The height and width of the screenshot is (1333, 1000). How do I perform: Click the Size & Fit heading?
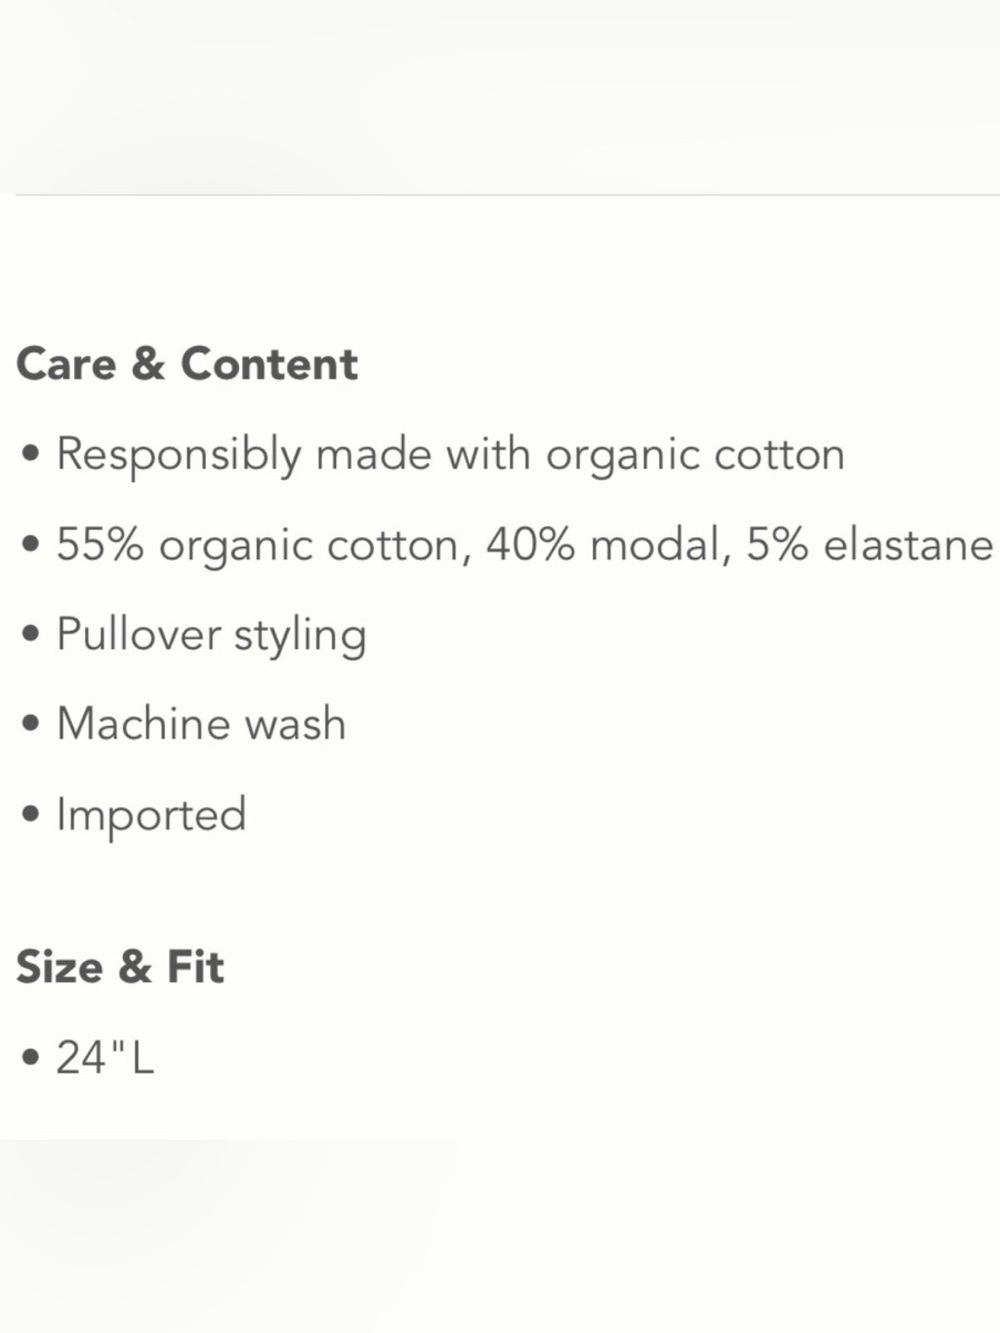(x=120, y=967)
